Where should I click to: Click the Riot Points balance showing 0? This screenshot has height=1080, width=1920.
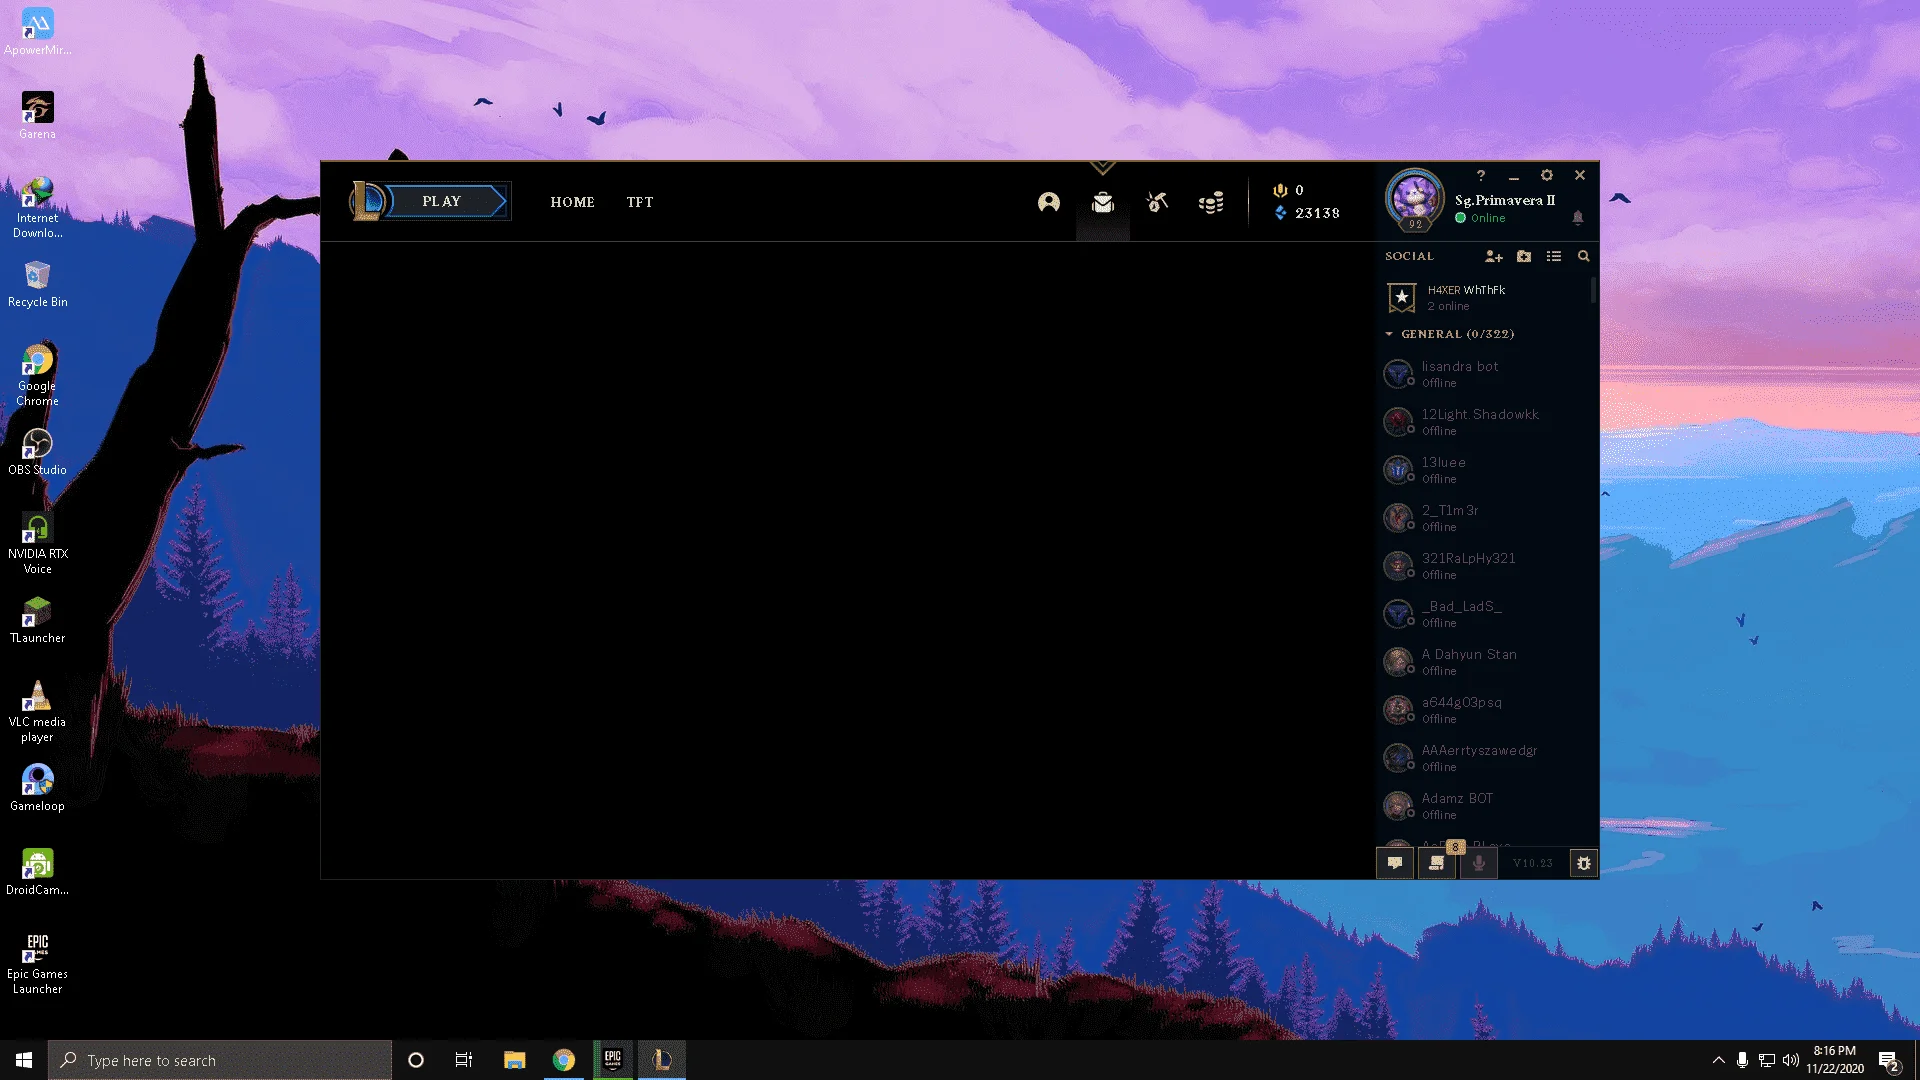tap(1288, 190)
